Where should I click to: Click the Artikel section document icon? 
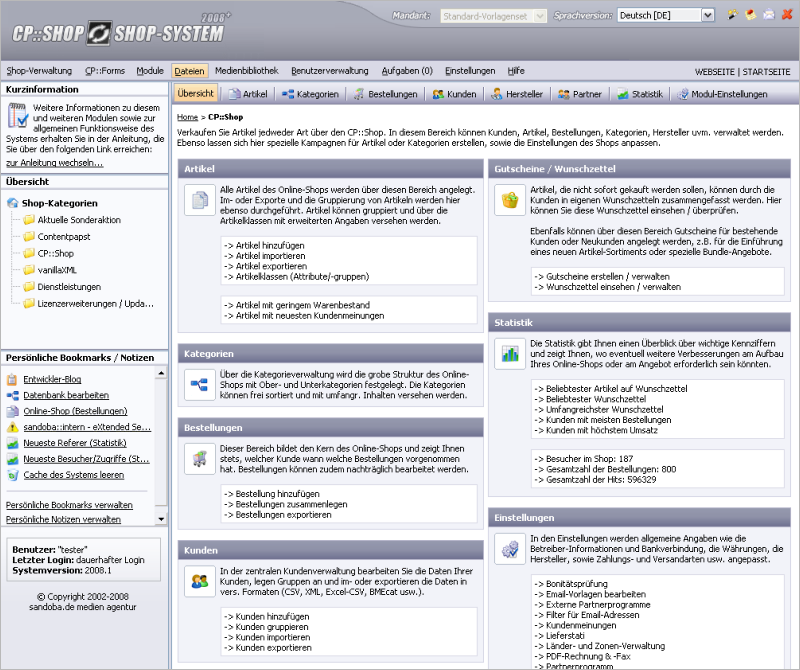pos(199,200)
